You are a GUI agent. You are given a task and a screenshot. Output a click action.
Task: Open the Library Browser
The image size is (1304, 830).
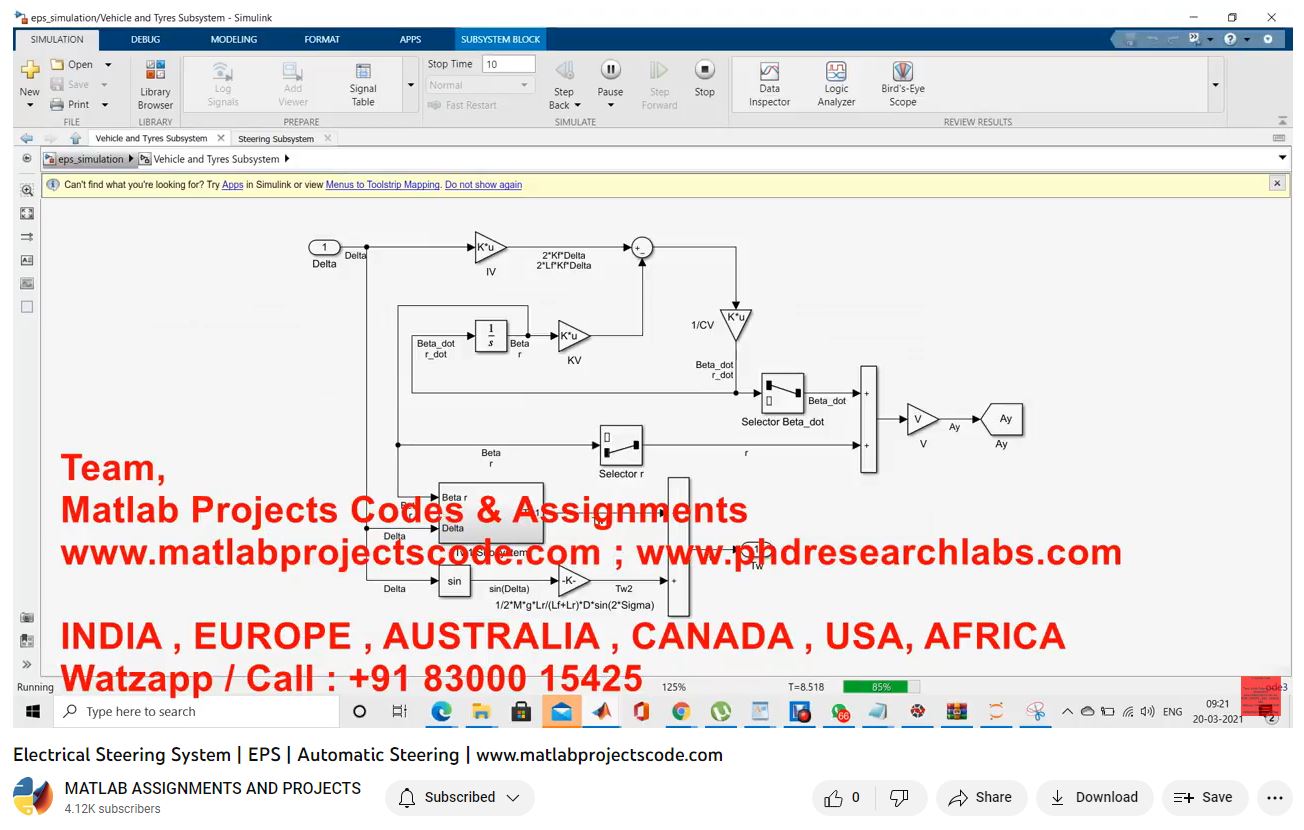(x=155, y=83)
